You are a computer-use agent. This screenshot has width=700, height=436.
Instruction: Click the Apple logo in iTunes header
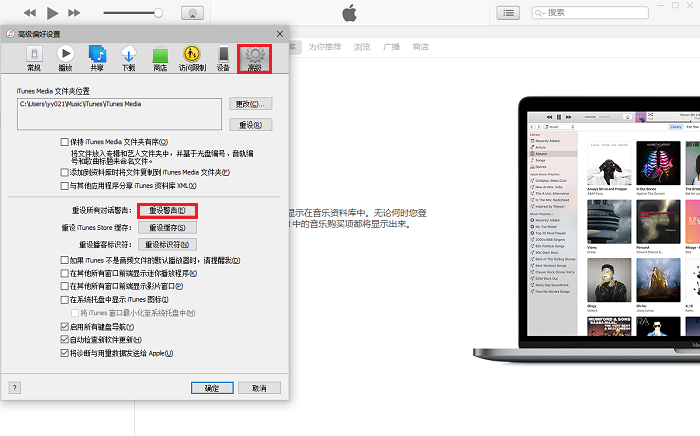click(x=350, y=13)
